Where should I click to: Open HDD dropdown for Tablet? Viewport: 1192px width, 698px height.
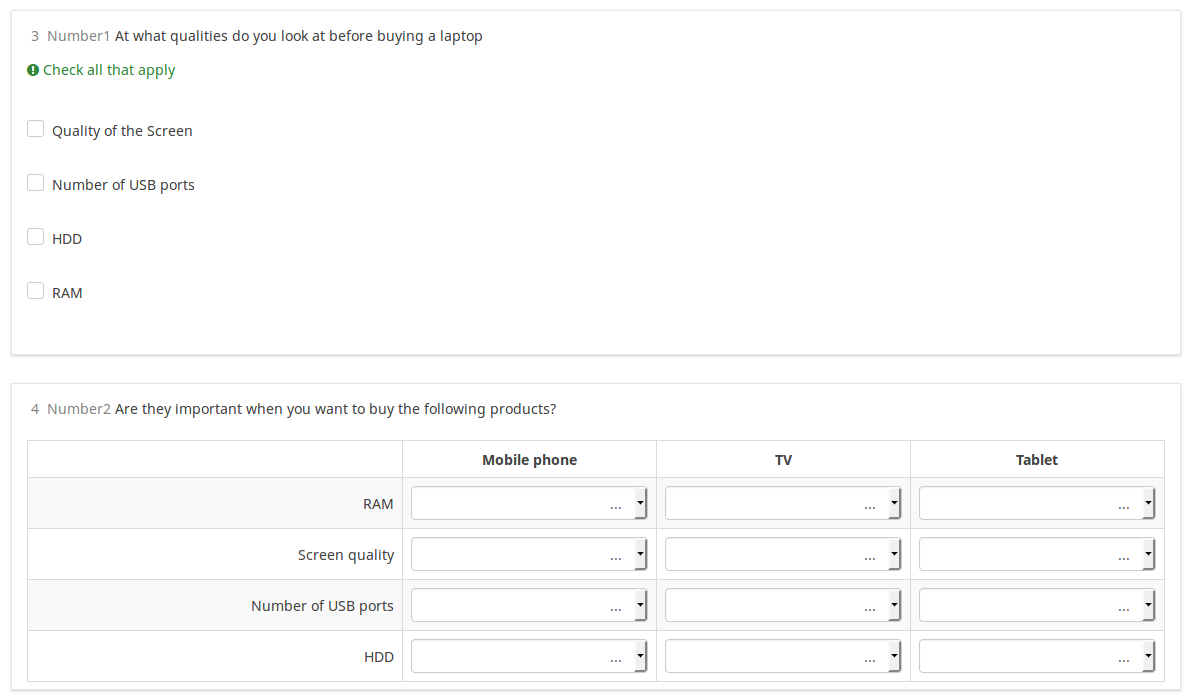point(1037,657)
